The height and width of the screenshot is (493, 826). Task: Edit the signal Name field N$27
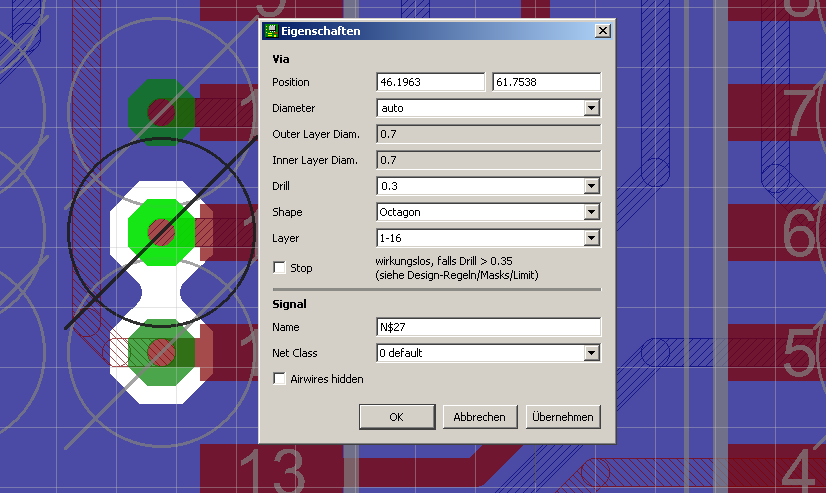click(x=488, y=327)
